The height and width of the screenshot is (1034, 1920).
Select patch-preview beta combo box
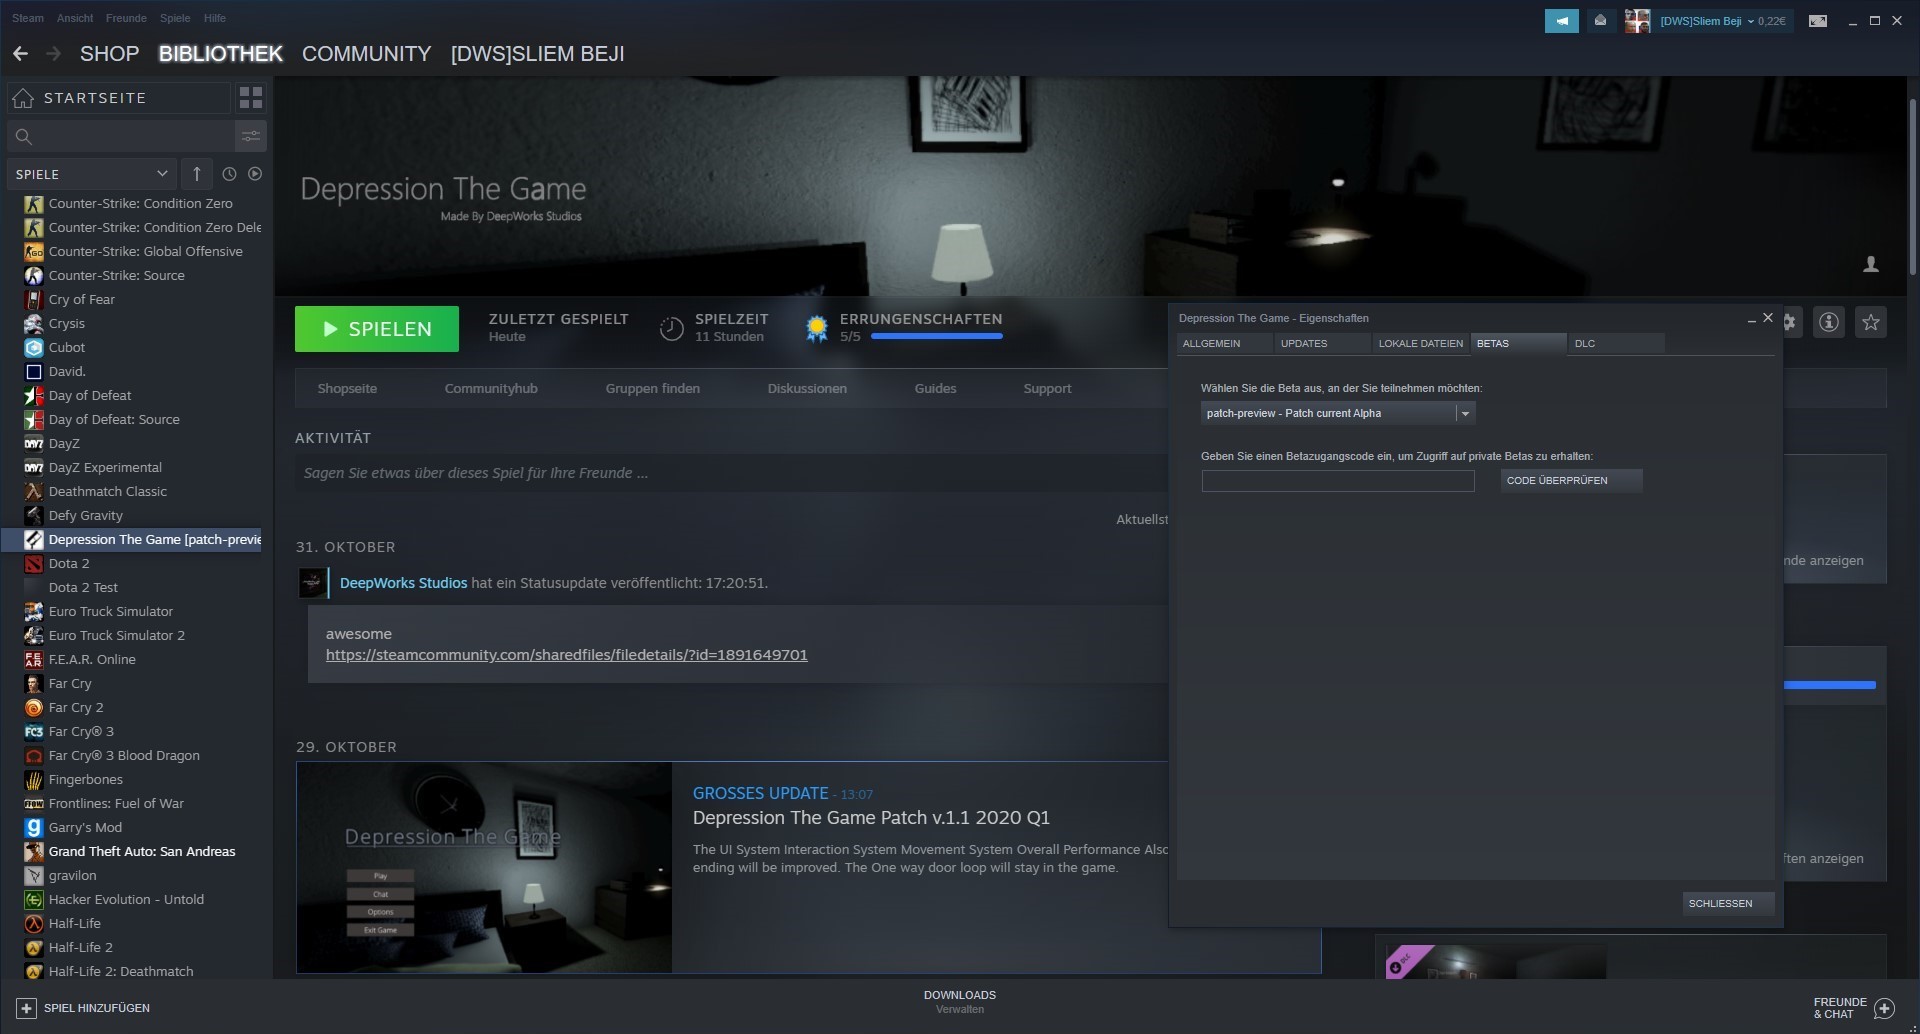(x=1338, y=413)
